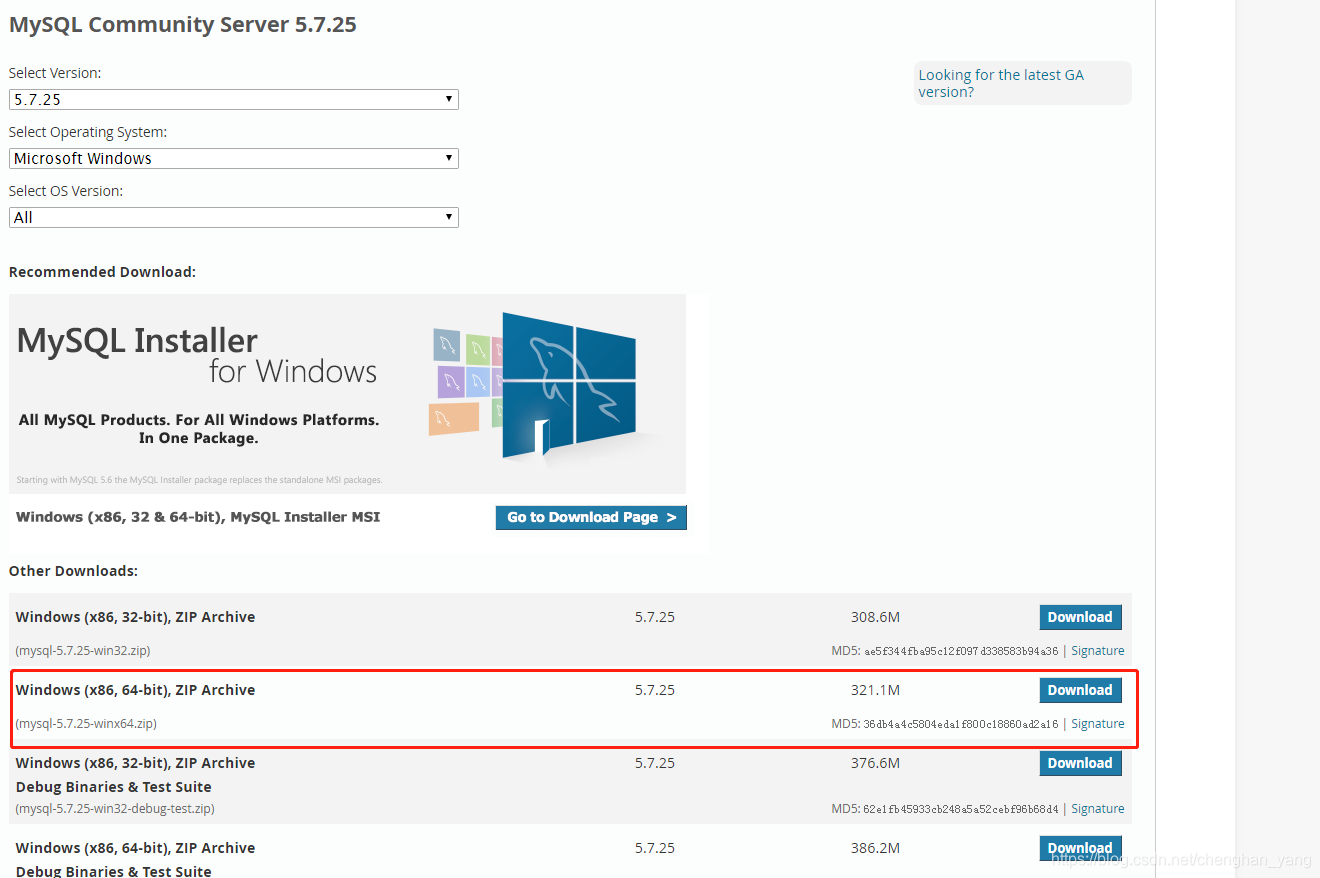Image resolution: width=1320 pixels, height=878 pixels.
Task: Click 'Looking for the latest GA version?' link
Action: [1001, 83]
